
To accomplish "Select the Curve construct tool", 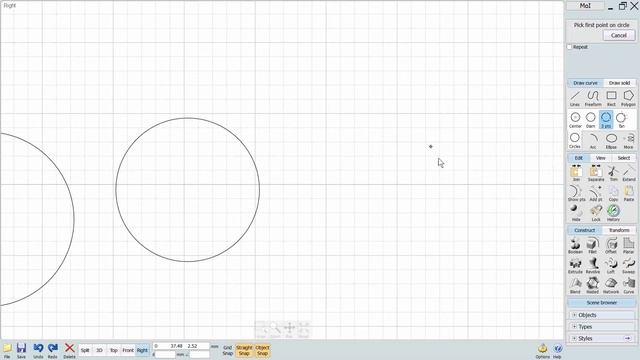I will [629, 285].
